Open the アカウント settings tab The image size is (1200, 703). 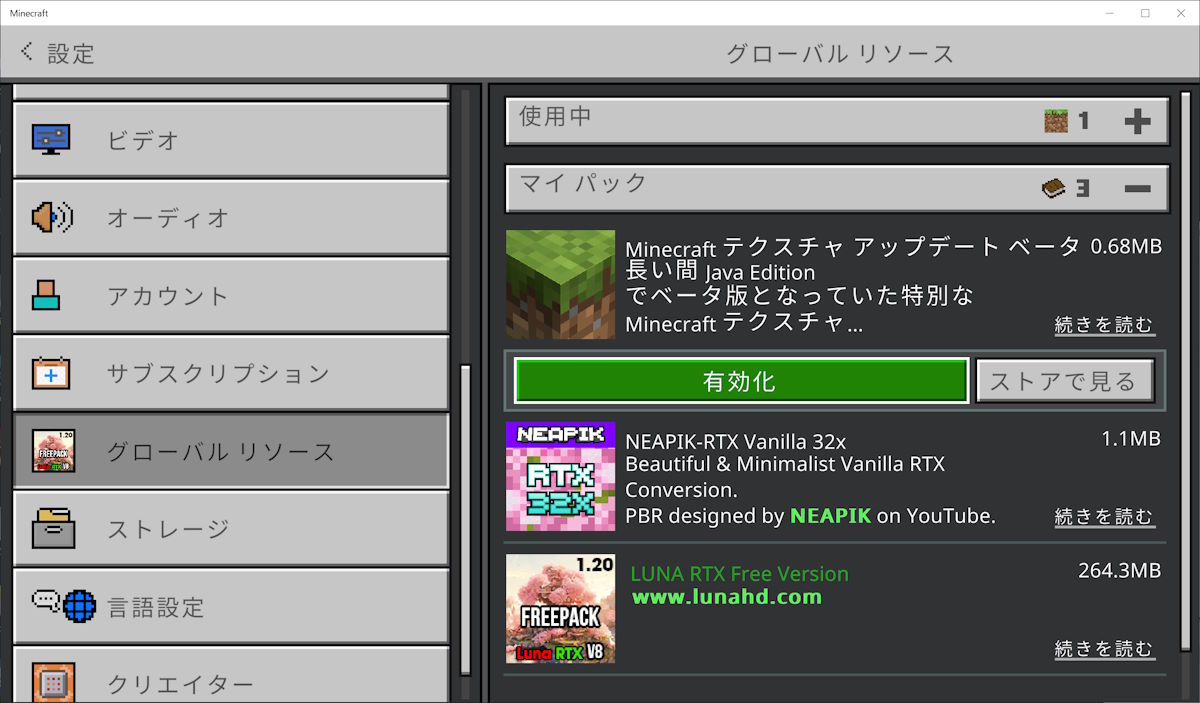coord(231,296)
